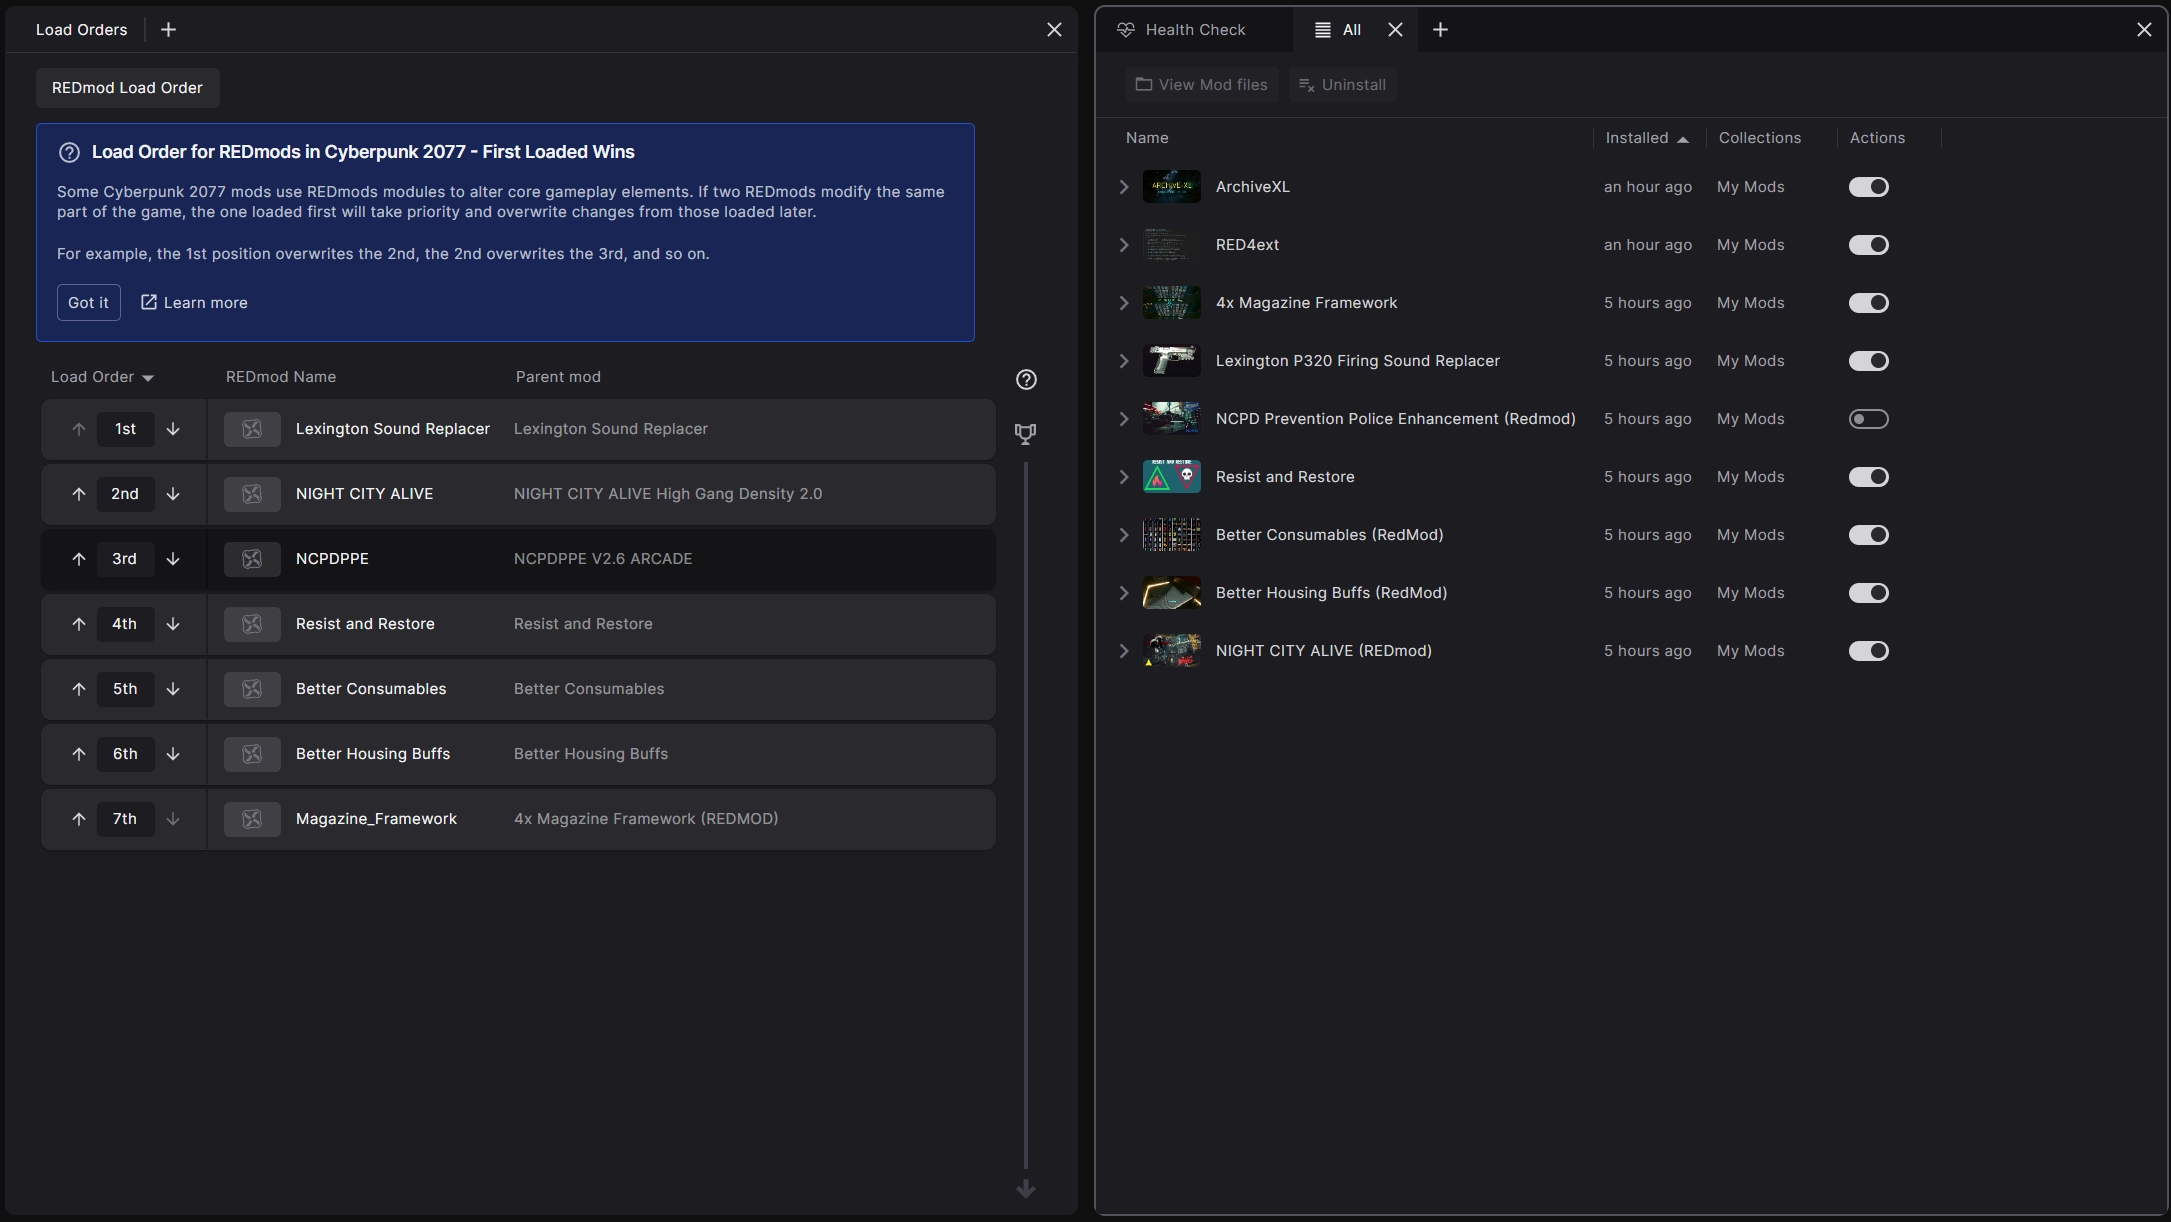This screenshot has height=1222, width=2171.
Task: Open the REDmod Load Order tab button
Action: [x=127, y=88]
